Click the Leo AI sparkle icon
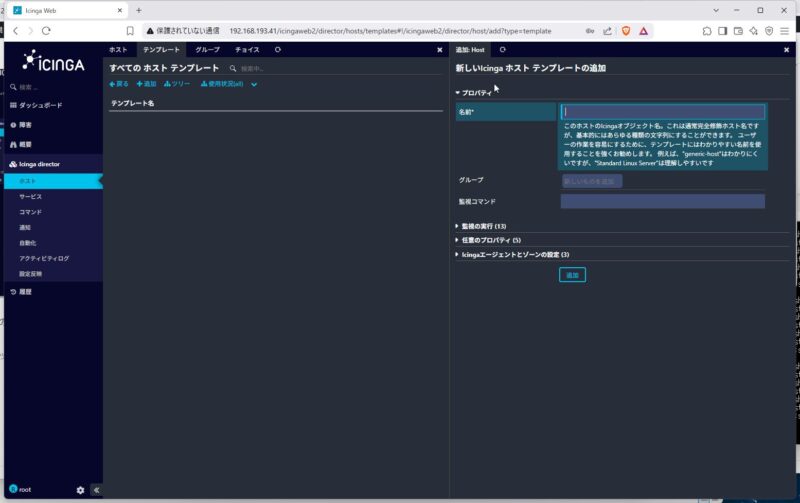This screenshot has width=800, height=503. pyautogui.click(x=754, y=31)
